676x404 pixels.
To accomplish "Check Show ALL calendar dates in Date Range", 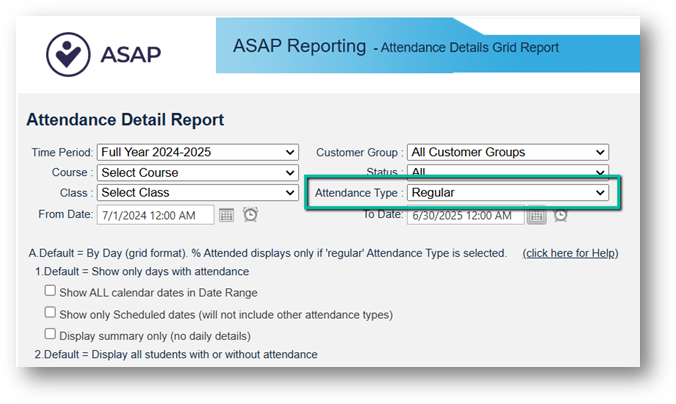I will click(50, 291).
